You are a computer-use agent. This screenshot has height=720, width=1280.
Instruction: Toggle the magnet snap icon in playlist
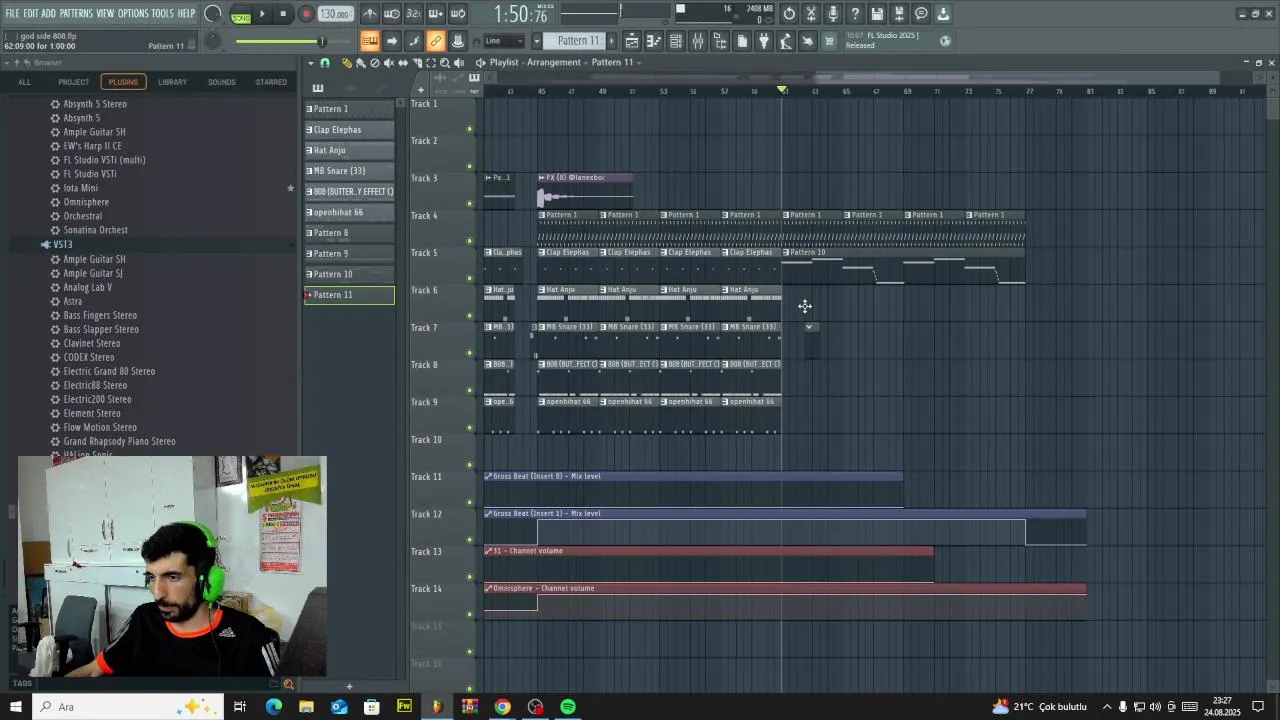(x=325, y=63)
